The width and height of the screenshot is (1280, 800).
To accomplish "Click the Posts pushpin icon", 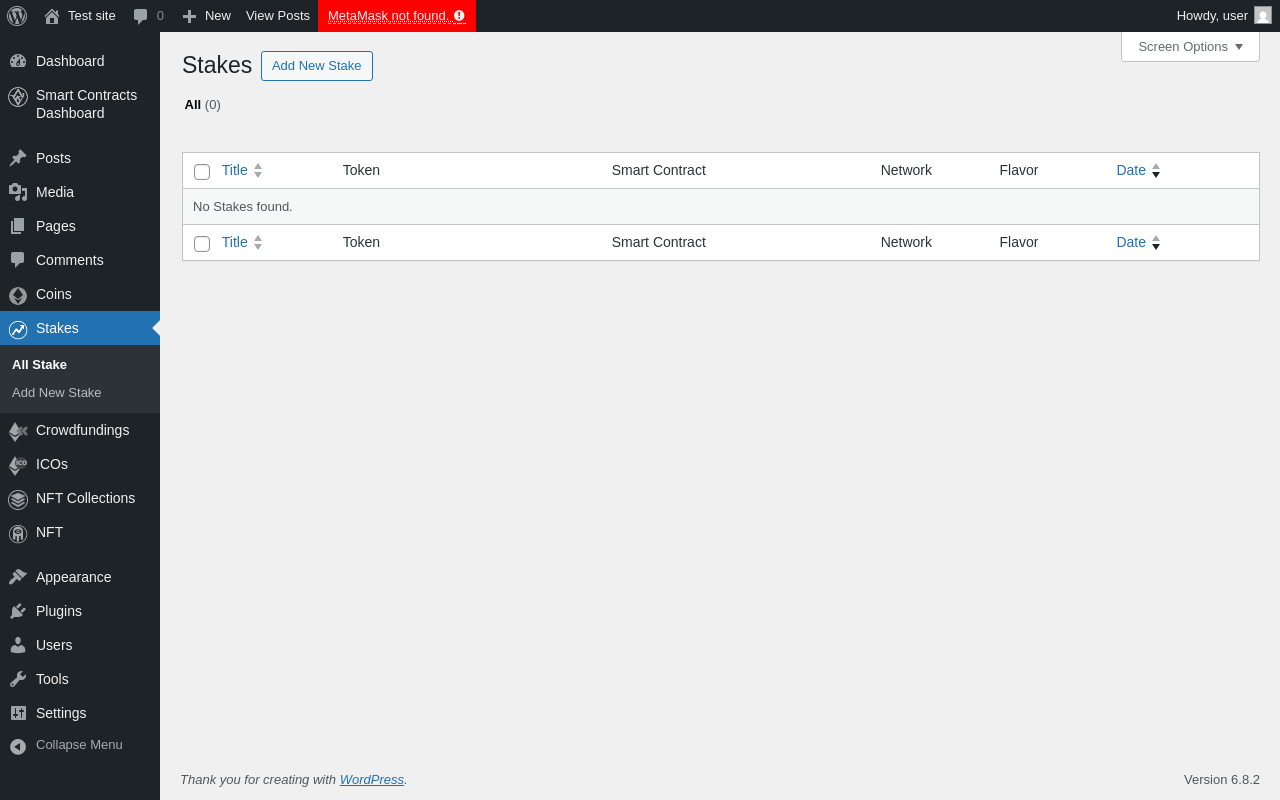I will (x=18, y=158).
